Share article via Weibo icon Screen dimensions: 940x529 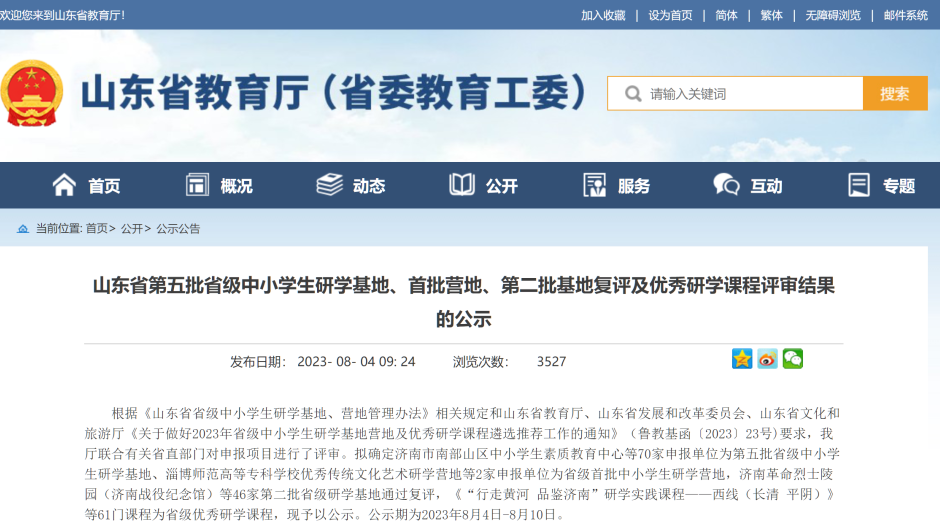pyautogui.click(x=767, y=359)
